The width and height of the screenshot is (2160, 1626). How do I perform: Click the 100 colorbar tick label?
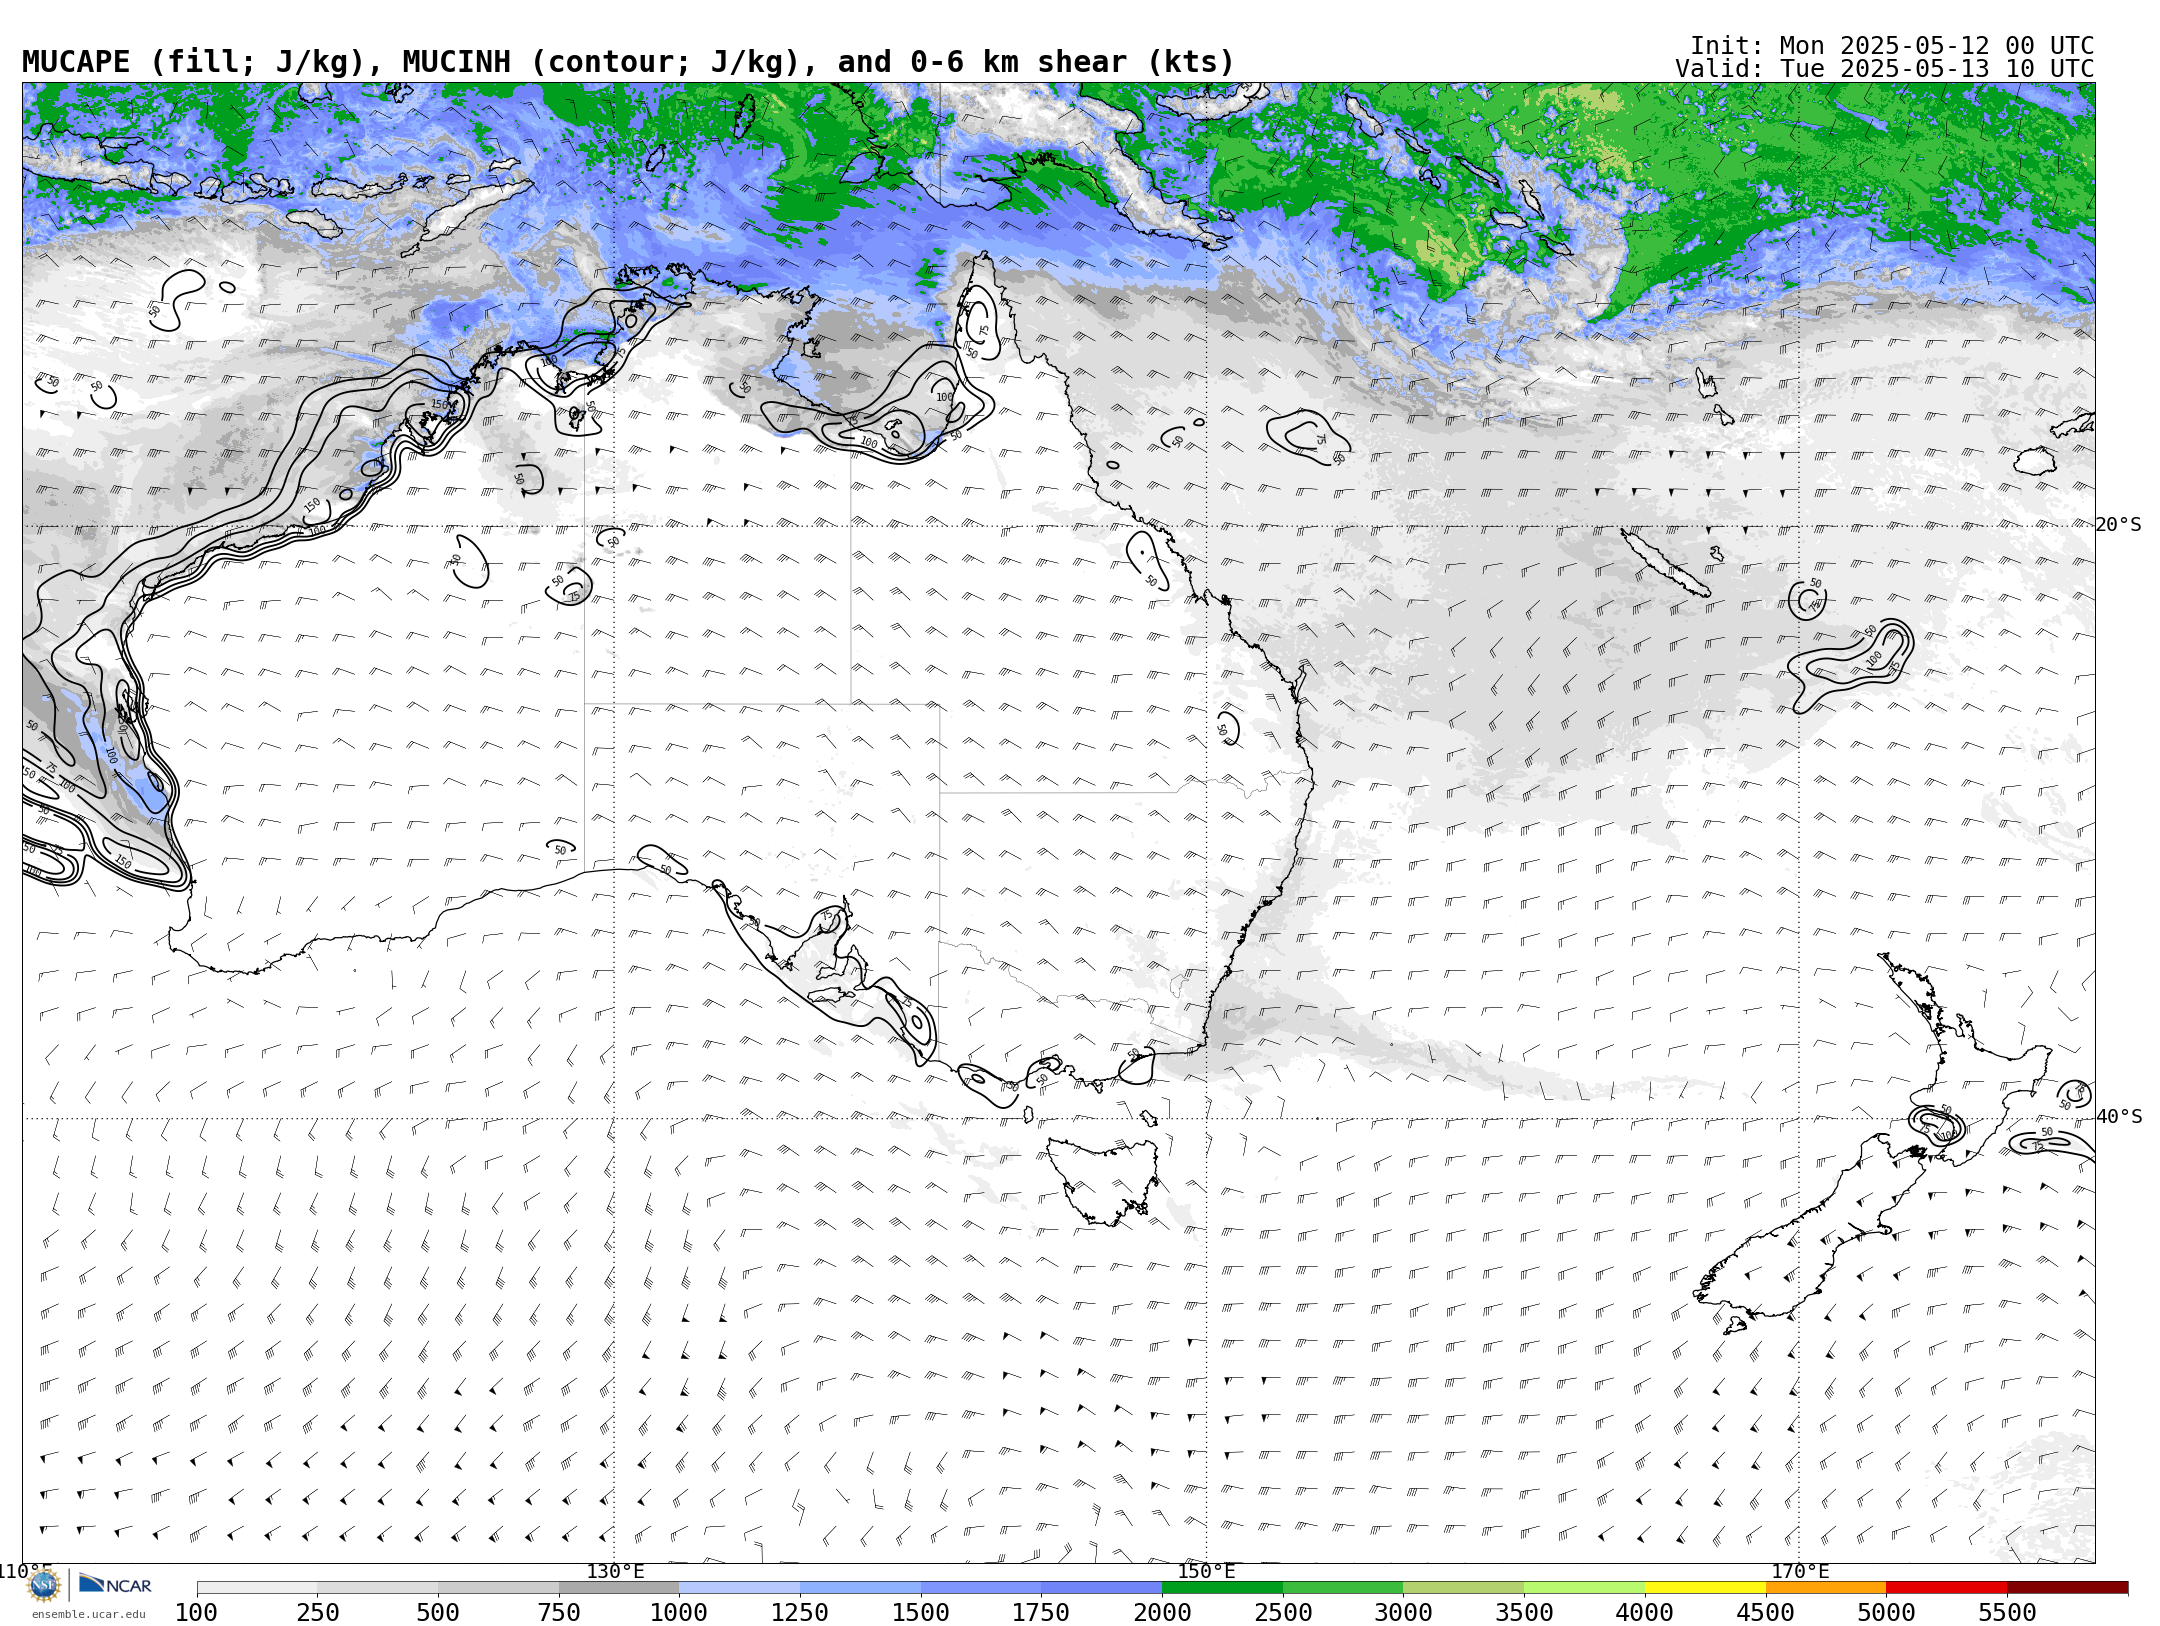196,1612
